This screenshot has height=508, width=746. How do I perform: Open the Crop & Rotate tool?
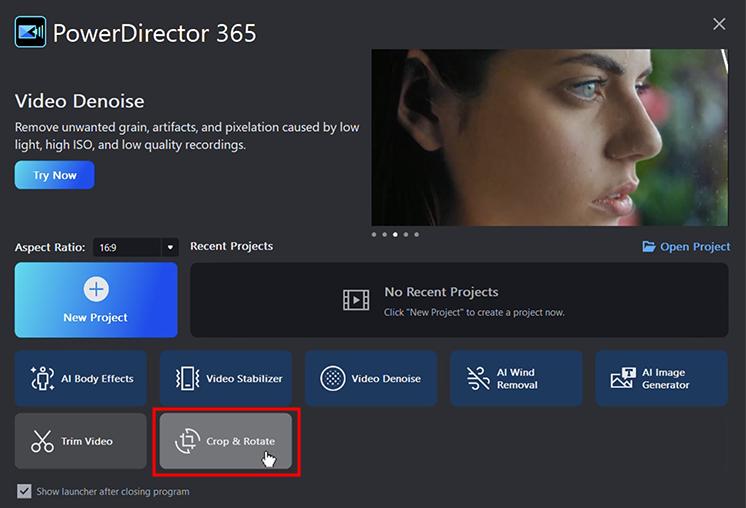pos(226,441)
